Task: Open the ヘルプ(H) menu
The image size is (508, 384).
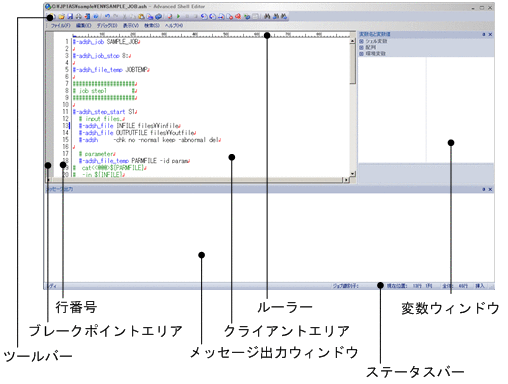Action: pyautogui.click(x=174, y=26)
